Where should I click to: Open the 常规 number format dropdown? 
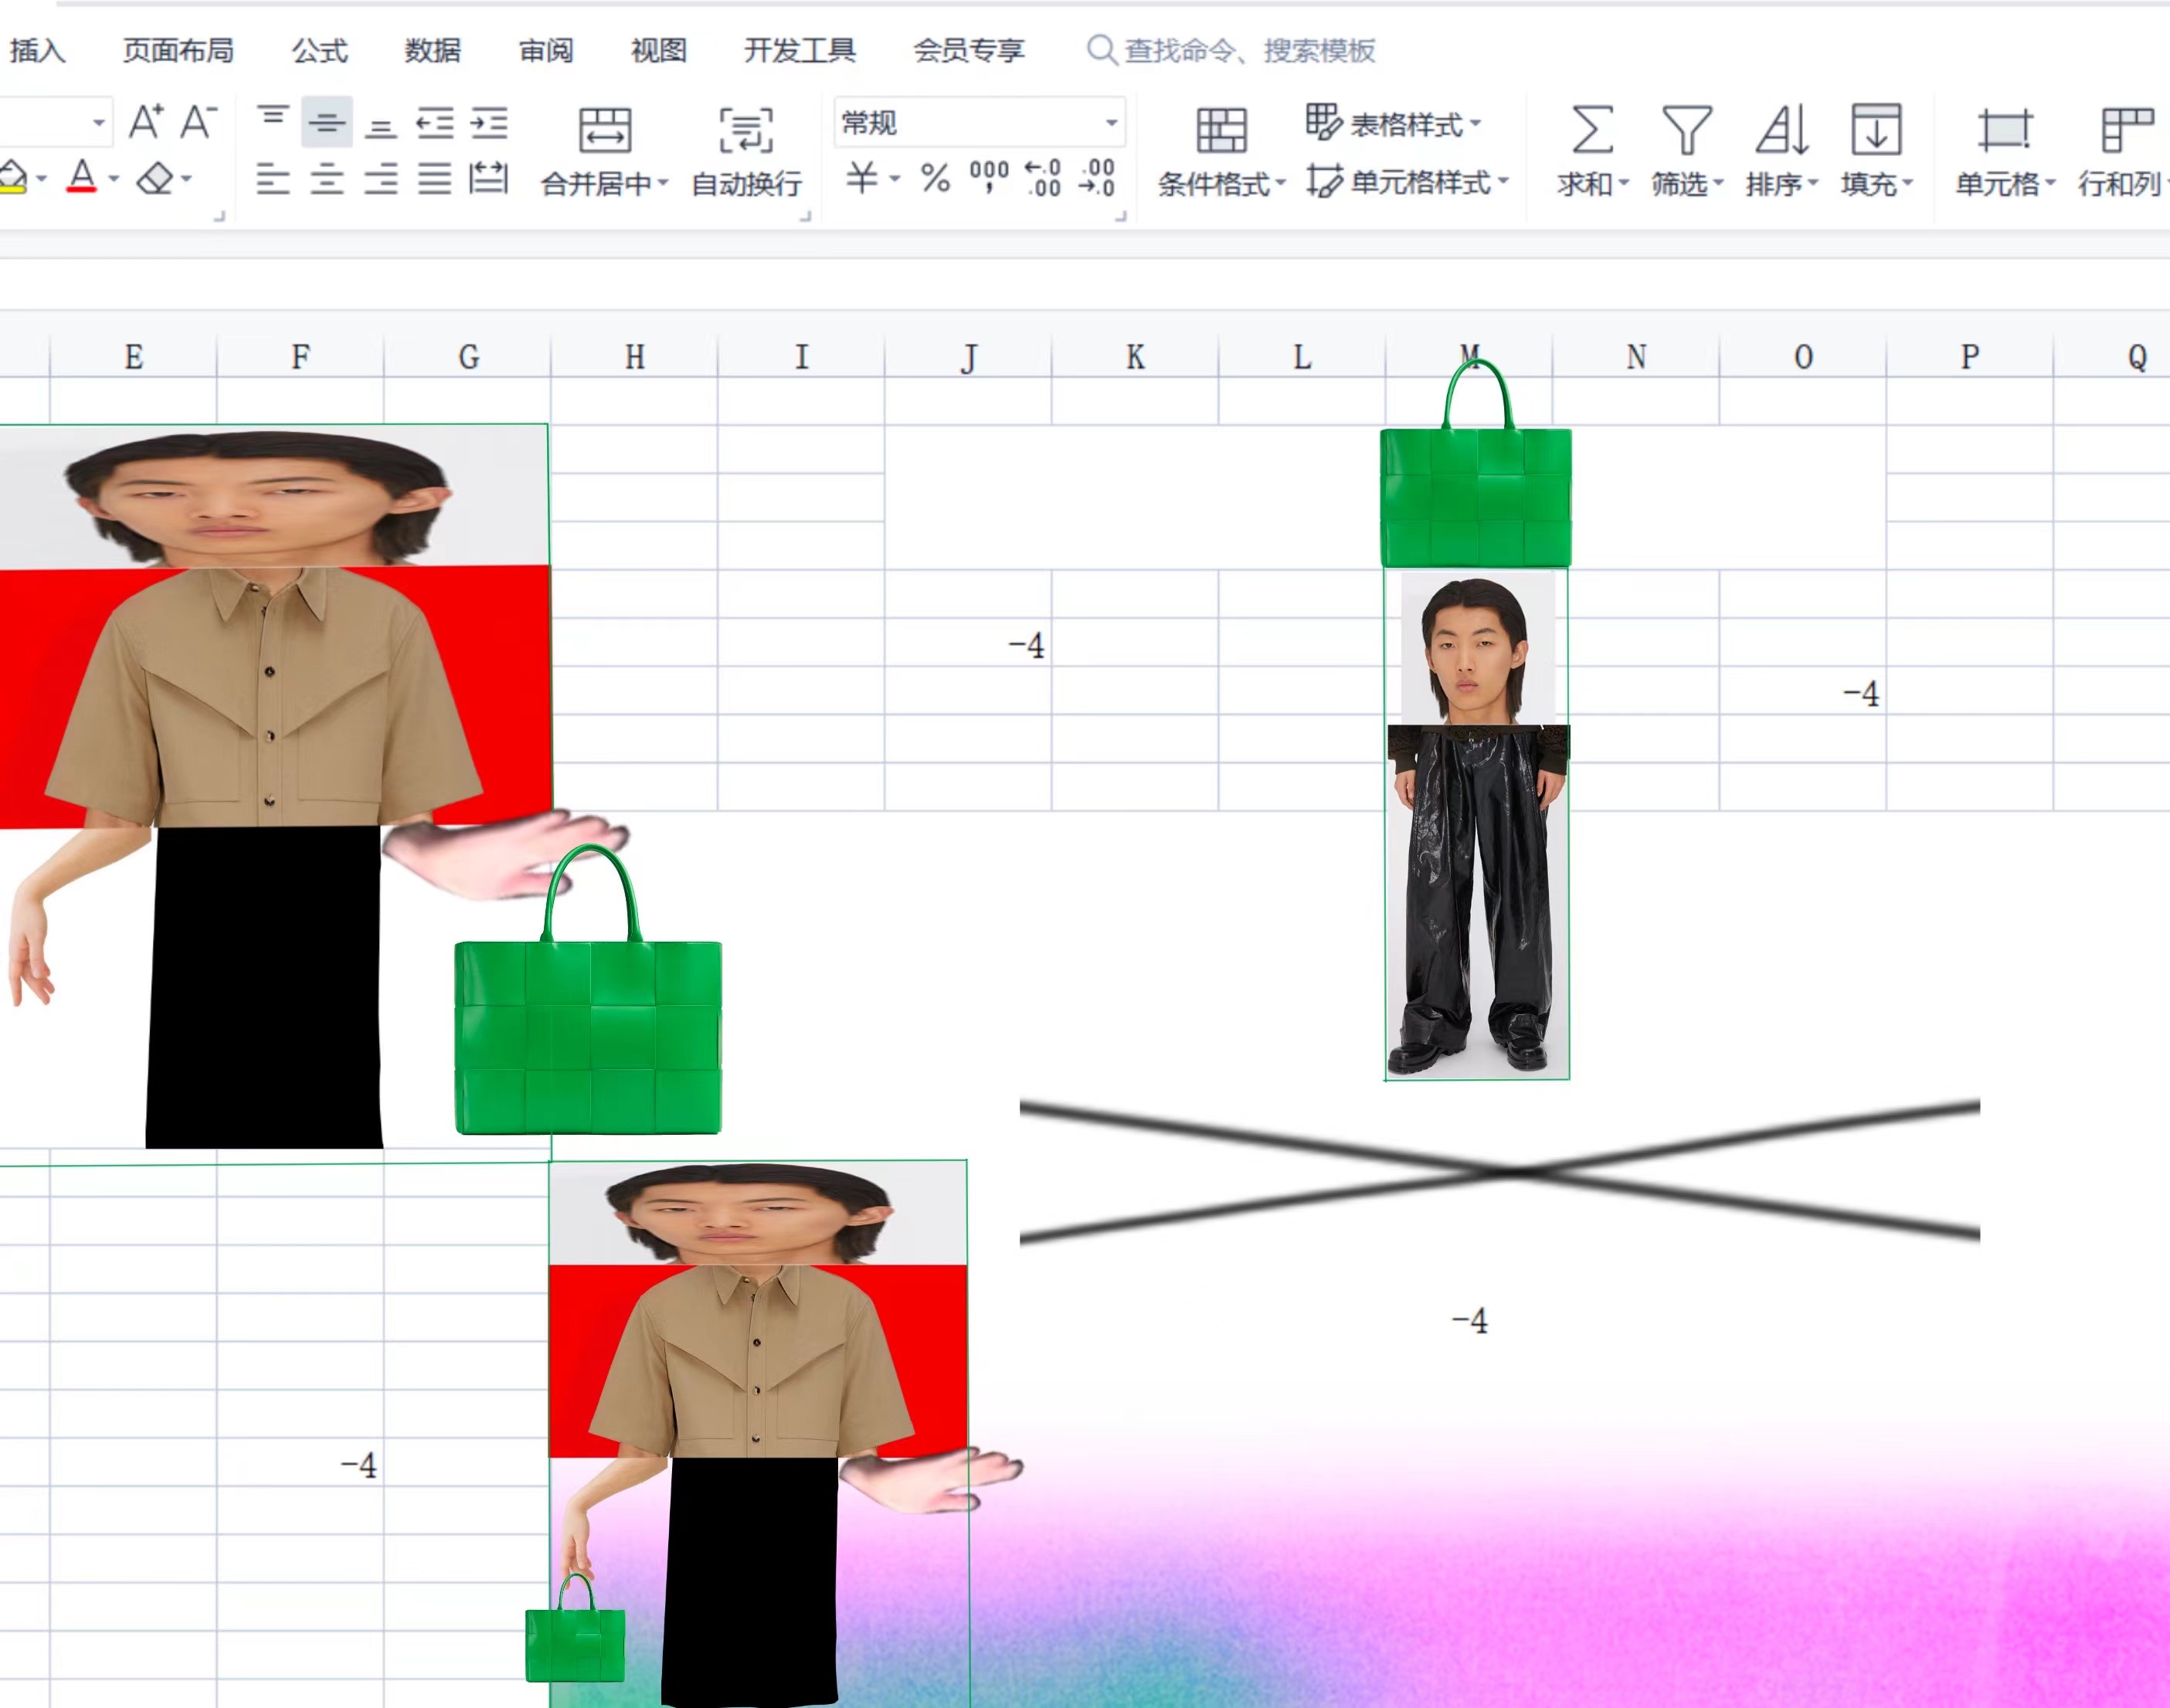tap(1111, 123)
